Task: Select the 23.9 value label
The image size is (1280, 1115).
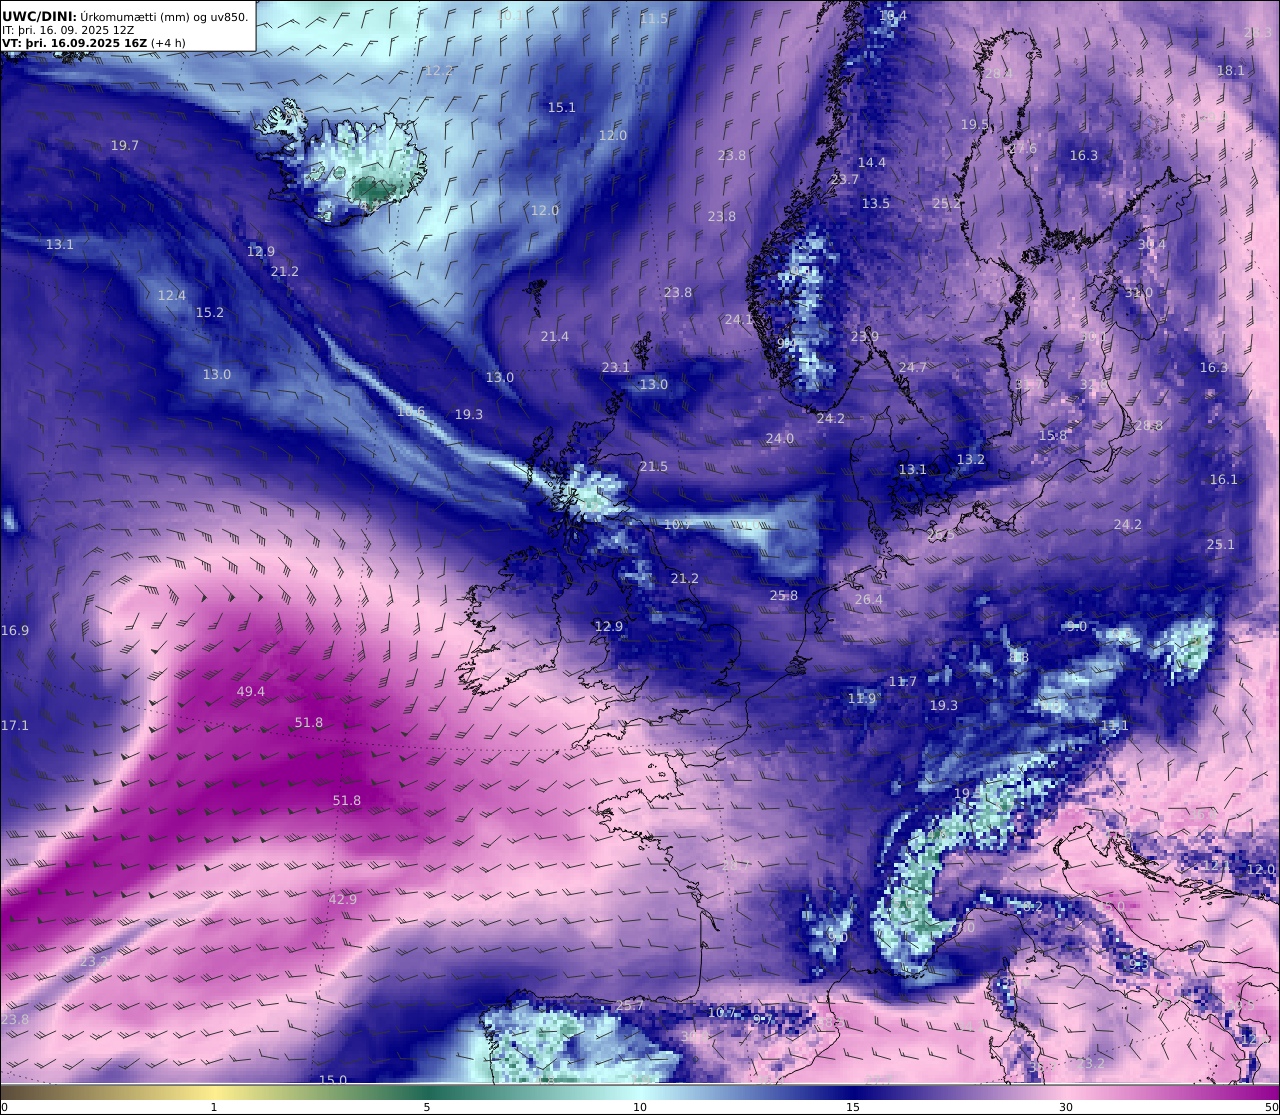Action: [865, 336]
